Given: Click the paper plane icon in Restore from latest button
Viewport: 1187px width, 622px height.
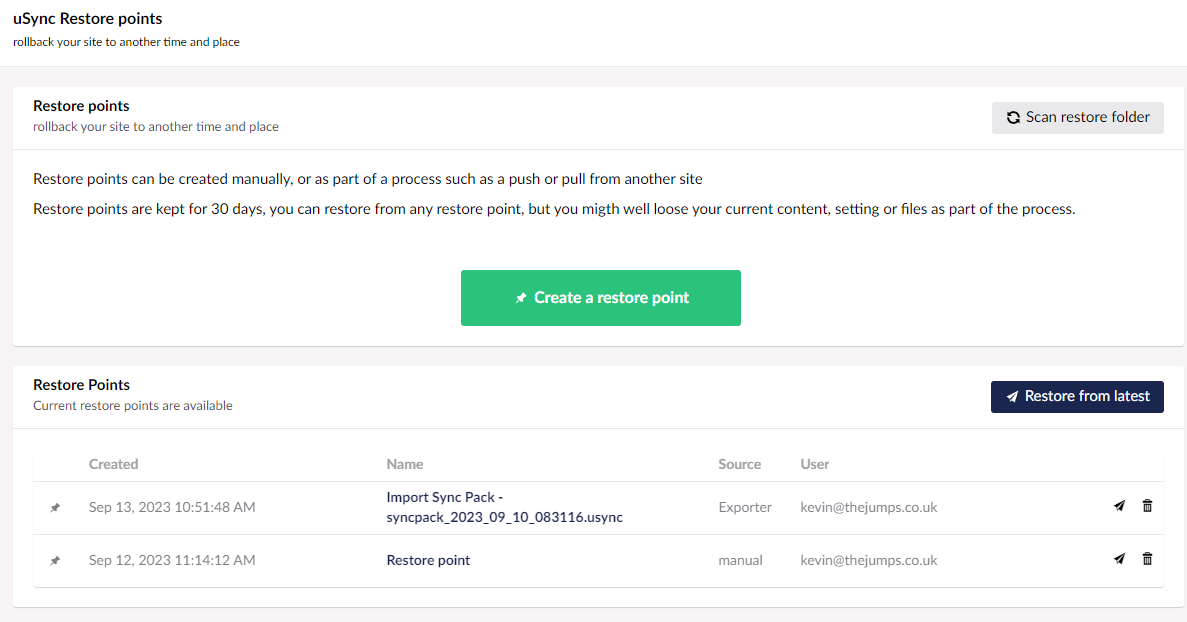Looking at the screenshot, I should 1011,396.
